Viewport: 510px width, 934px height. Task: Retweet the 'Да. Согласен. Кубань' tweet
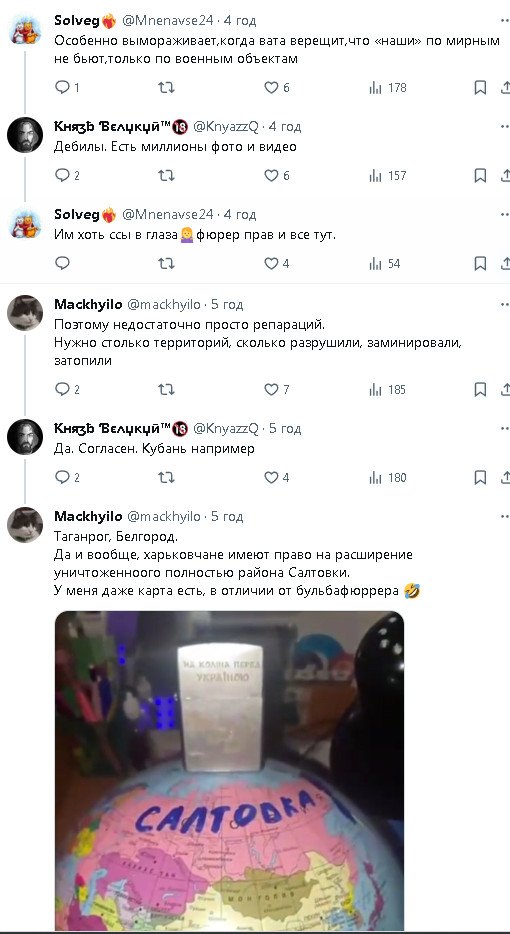[166, 477]
